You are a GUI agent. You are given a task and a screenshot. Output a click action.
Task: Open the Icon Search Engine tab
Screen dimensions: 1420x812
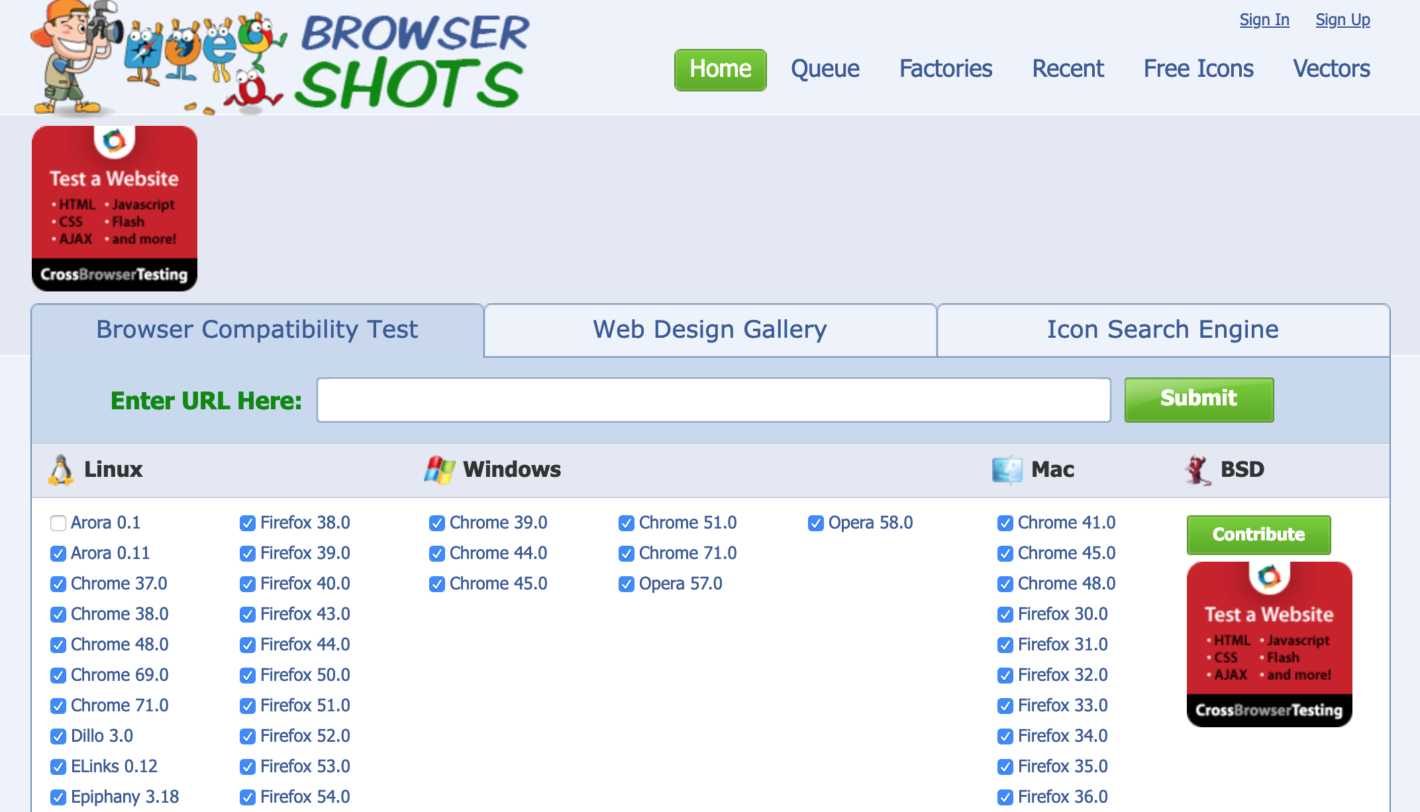point(1162,330)
